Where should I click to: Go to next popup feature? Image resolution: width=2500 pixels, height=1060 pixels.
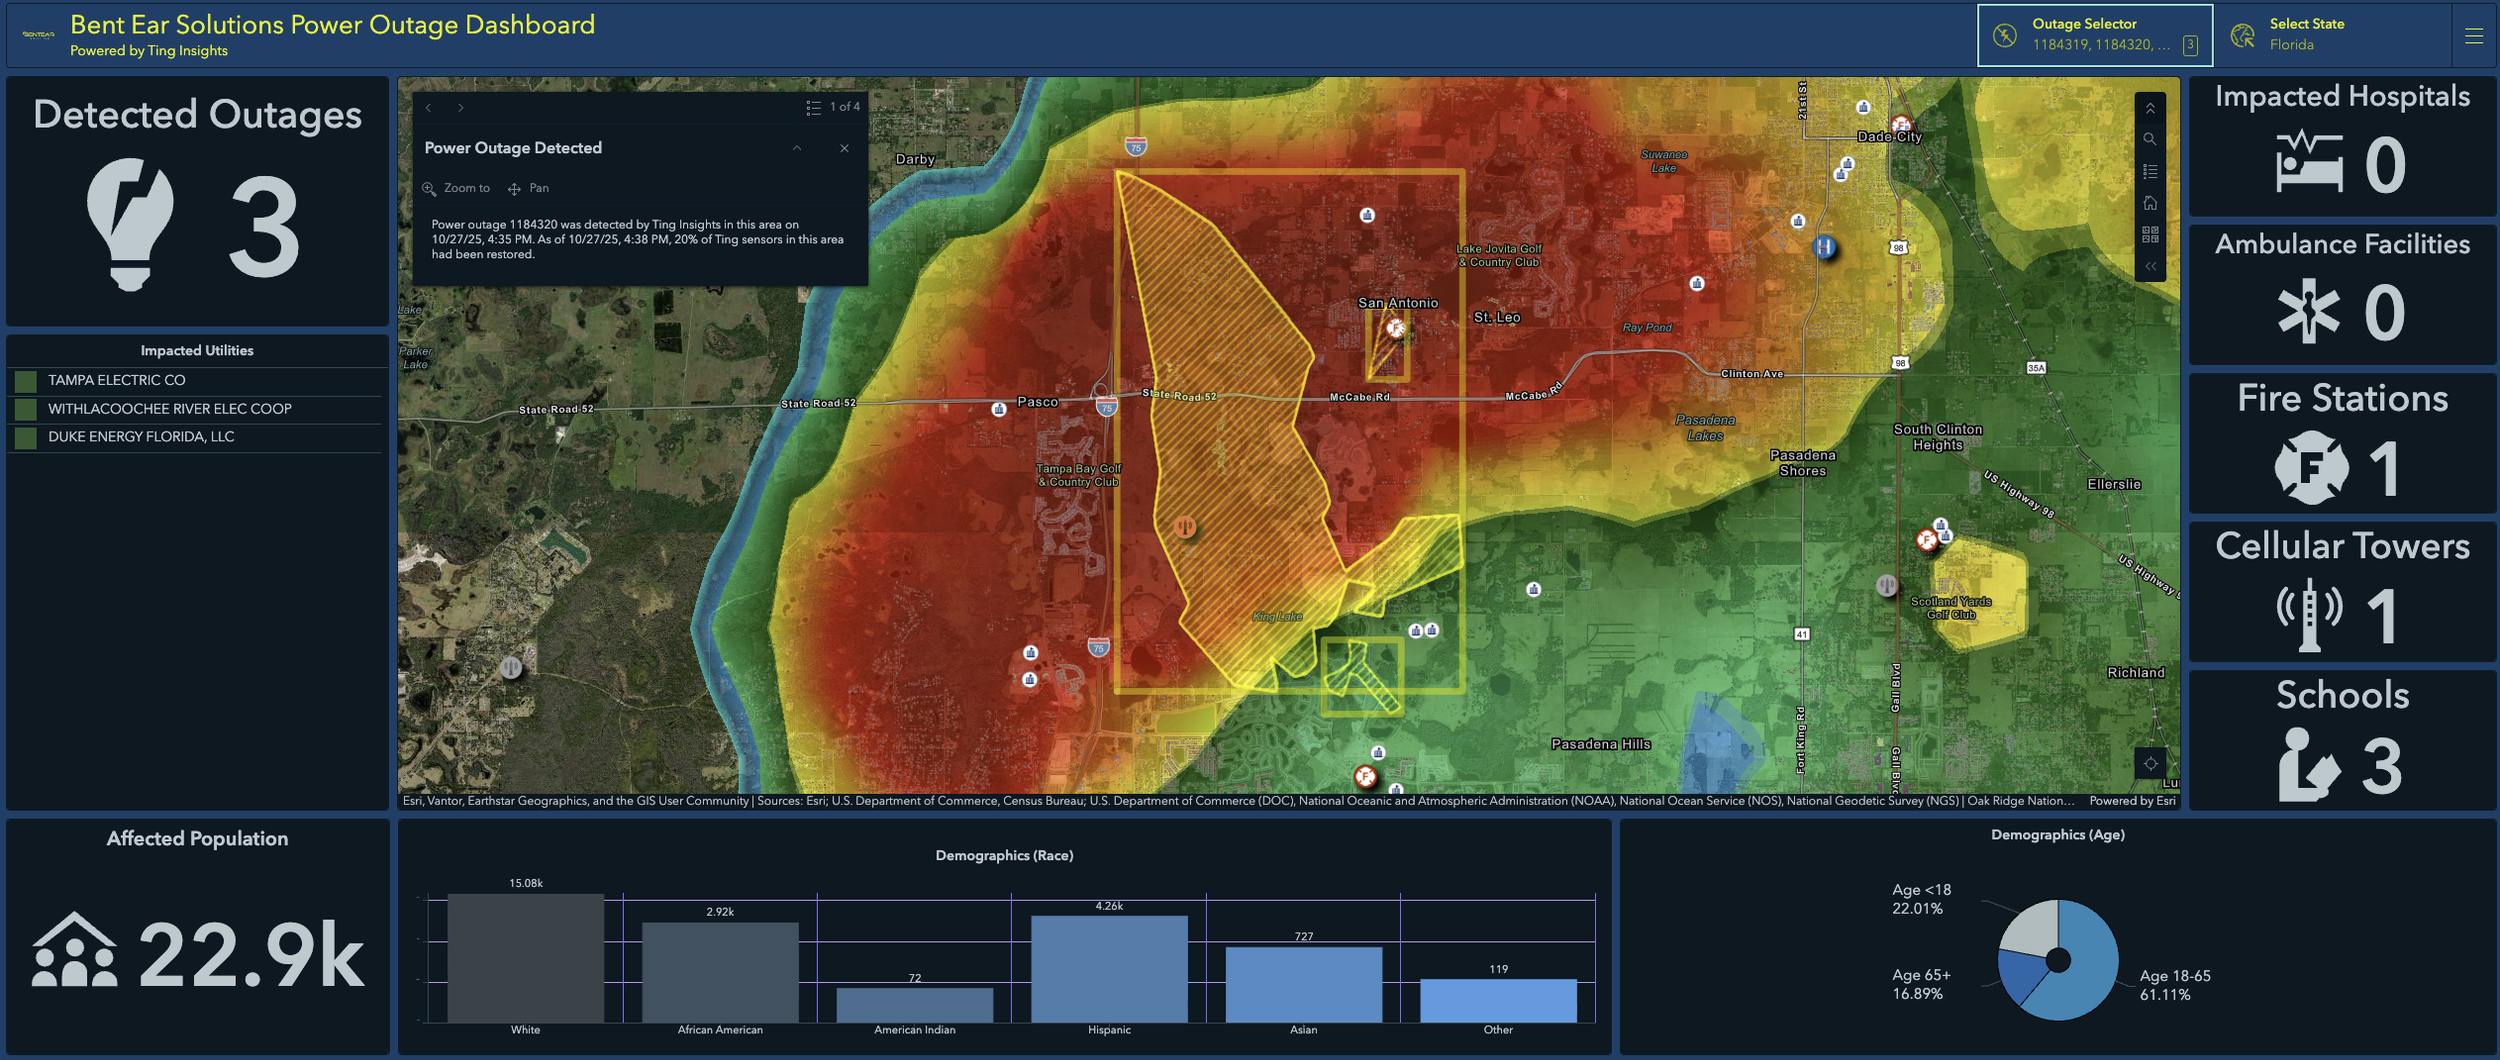tap(461, 107)
